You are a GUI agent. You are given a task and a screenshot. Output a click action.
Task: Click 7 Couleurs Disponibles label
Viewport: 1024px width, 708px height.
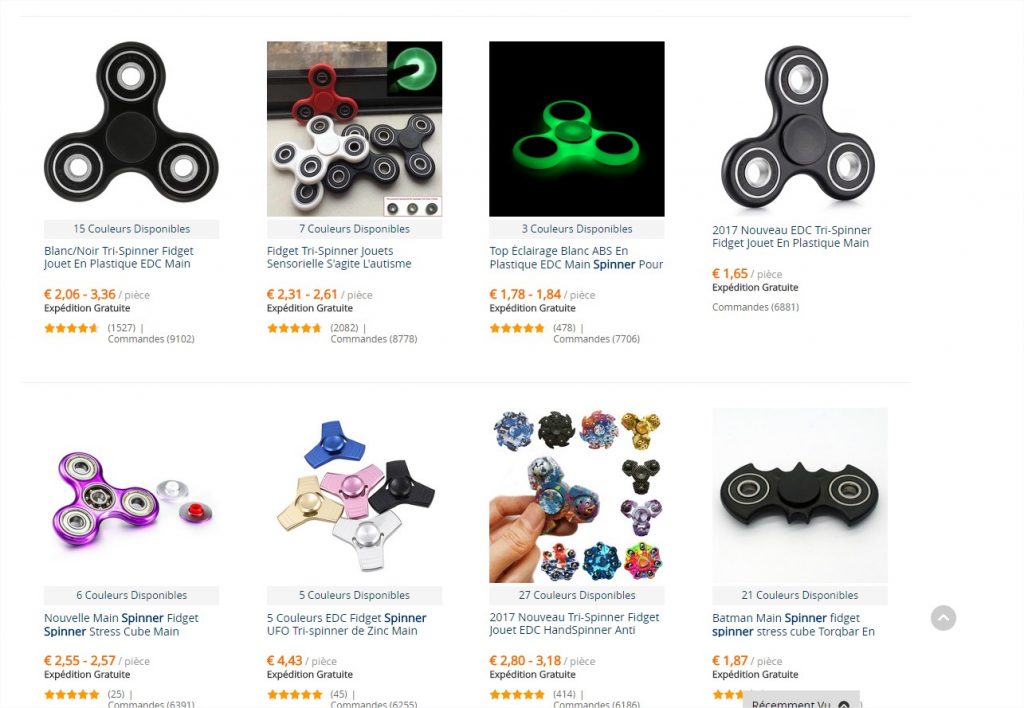pos(354,229)
